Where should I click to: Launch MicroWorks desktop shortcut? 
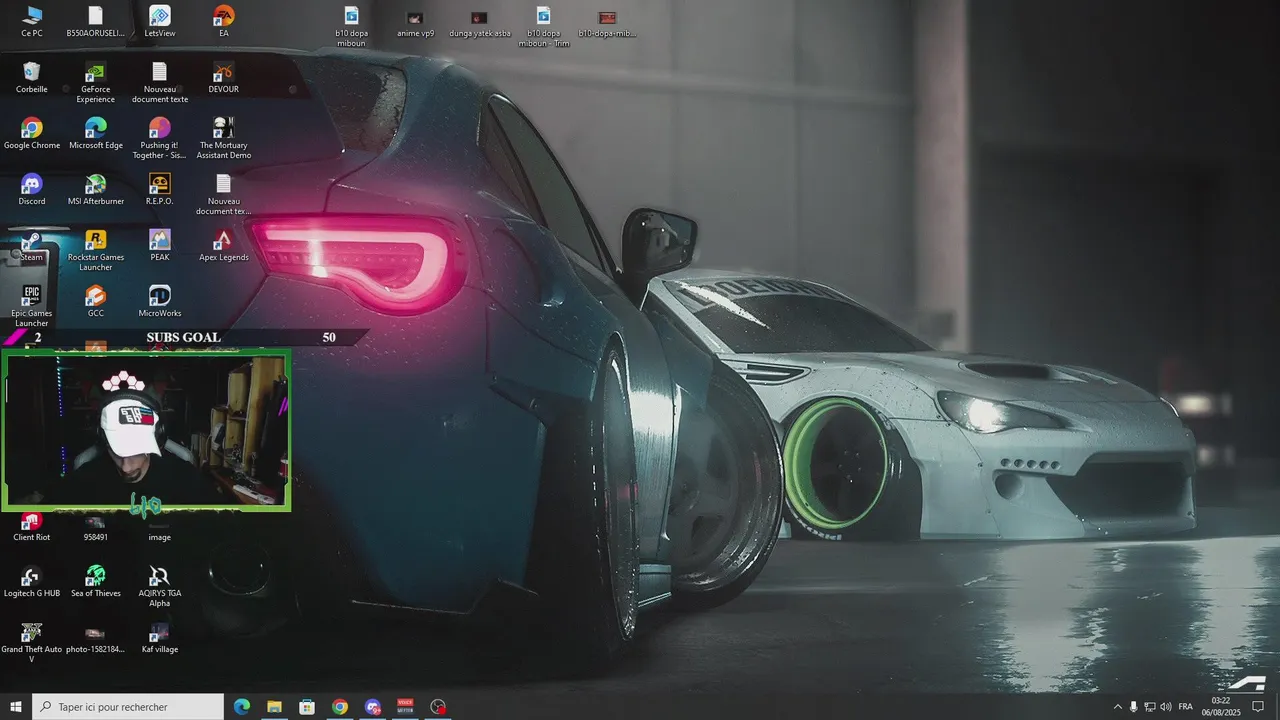159,301
